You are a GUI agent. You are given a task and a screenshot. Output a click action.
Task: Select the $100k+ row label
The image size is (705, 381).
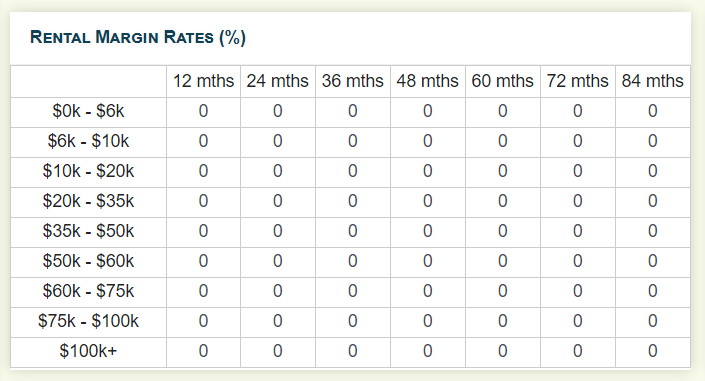click(x=89, y=351)
